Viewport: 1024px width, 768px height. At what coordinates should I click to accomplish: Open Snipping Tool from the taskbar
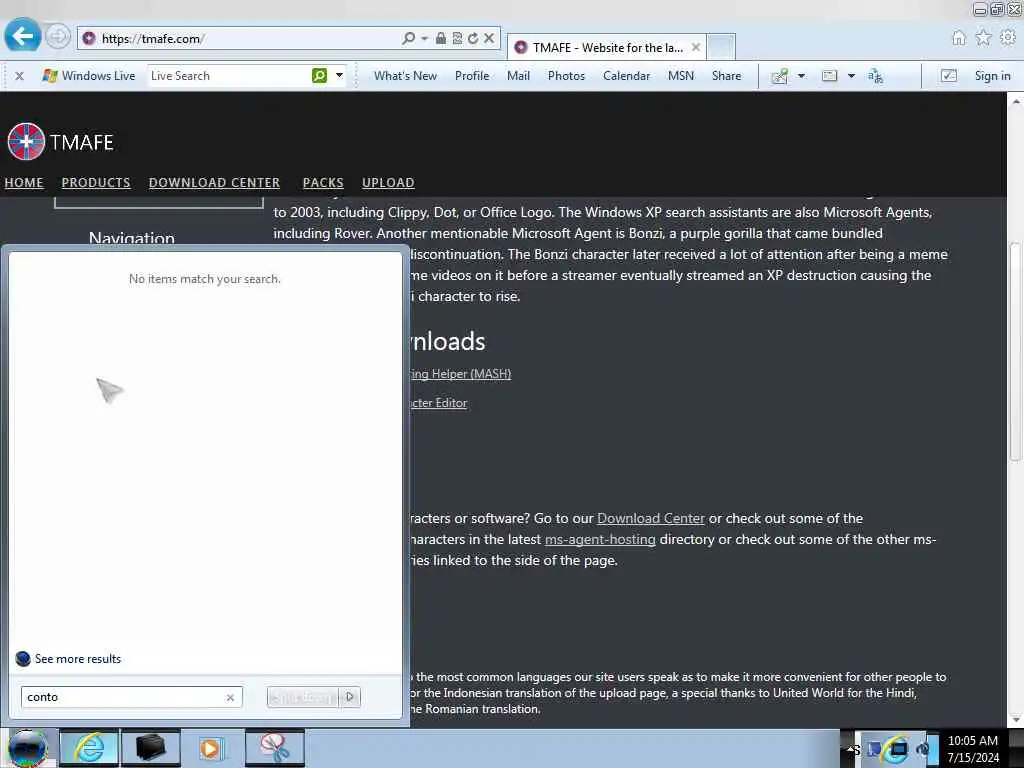[275, 748]
